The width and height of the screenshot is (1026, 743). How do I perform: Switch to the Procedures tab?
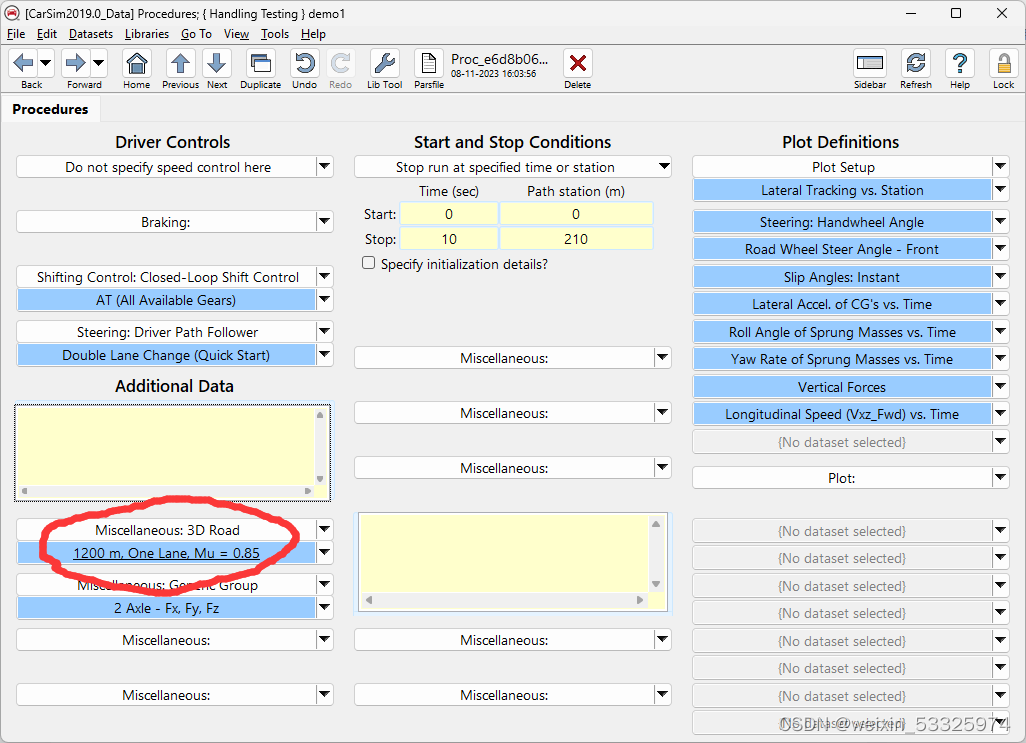tap(50, 109)
